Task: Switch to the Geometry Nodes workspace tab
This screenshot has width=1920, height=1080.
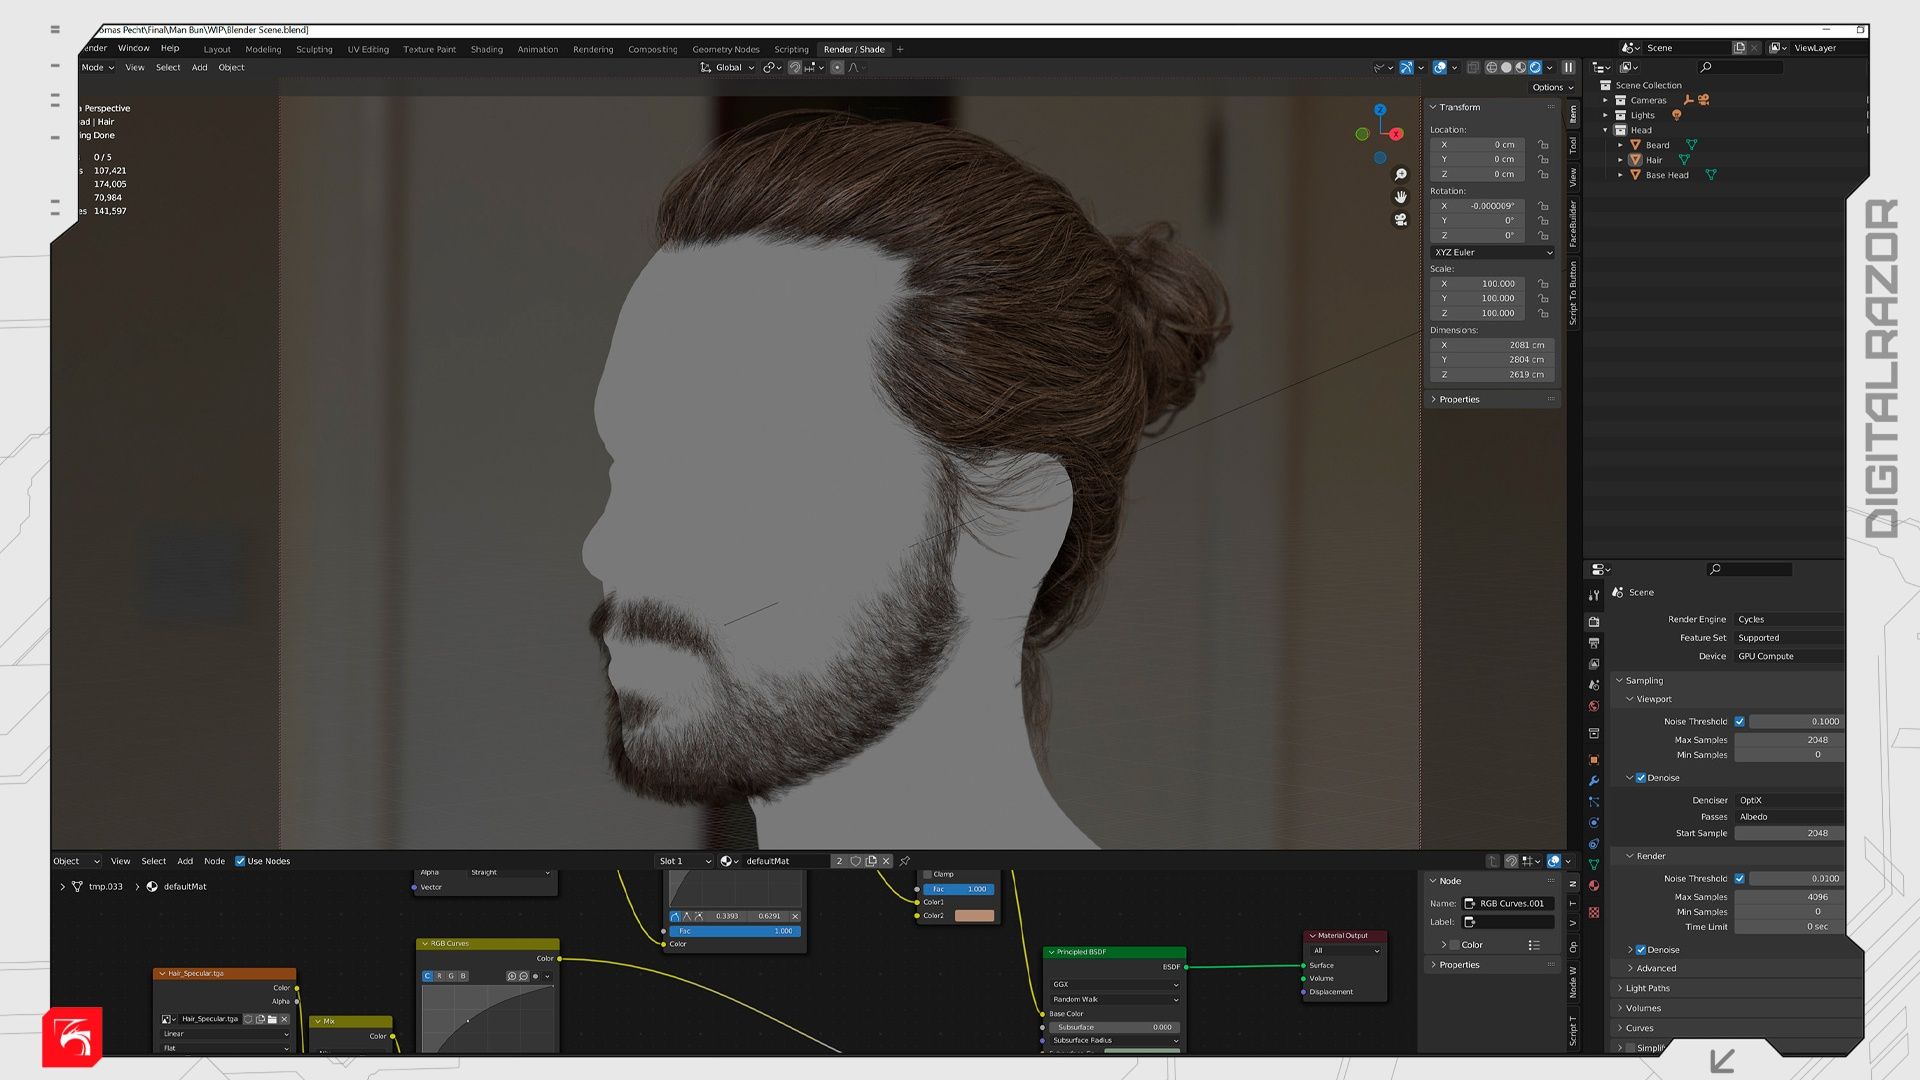Action: tap(725, 49)
